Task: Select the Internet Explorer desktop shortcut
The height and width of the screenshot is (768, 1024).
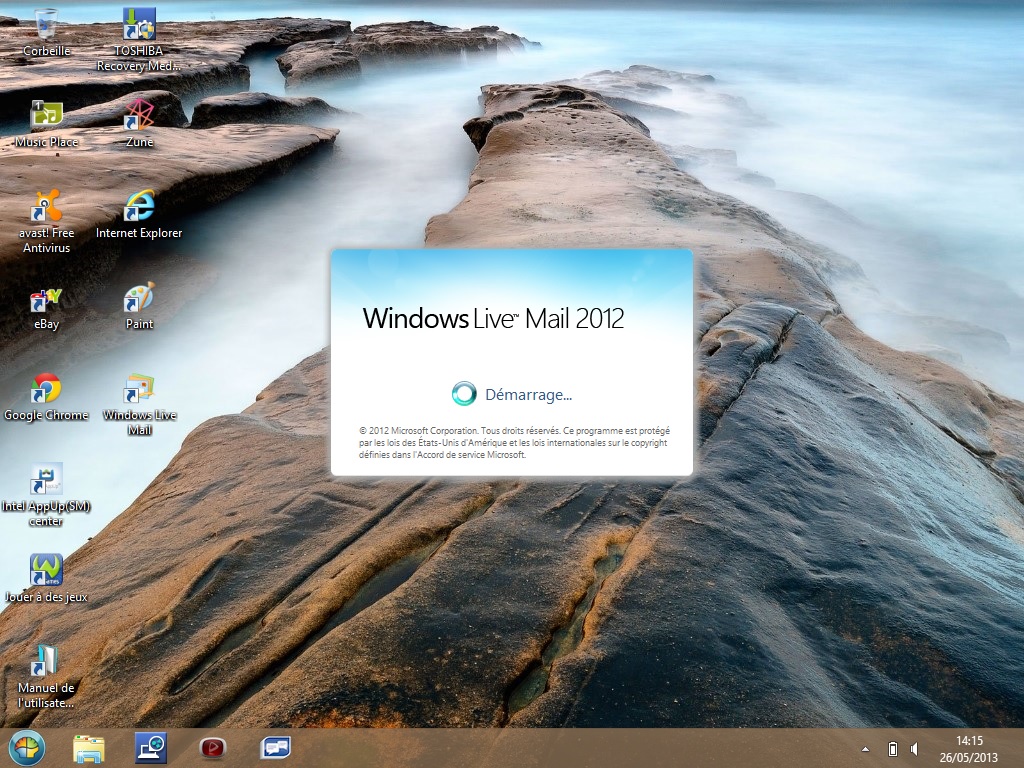Action: coord(138,214)
